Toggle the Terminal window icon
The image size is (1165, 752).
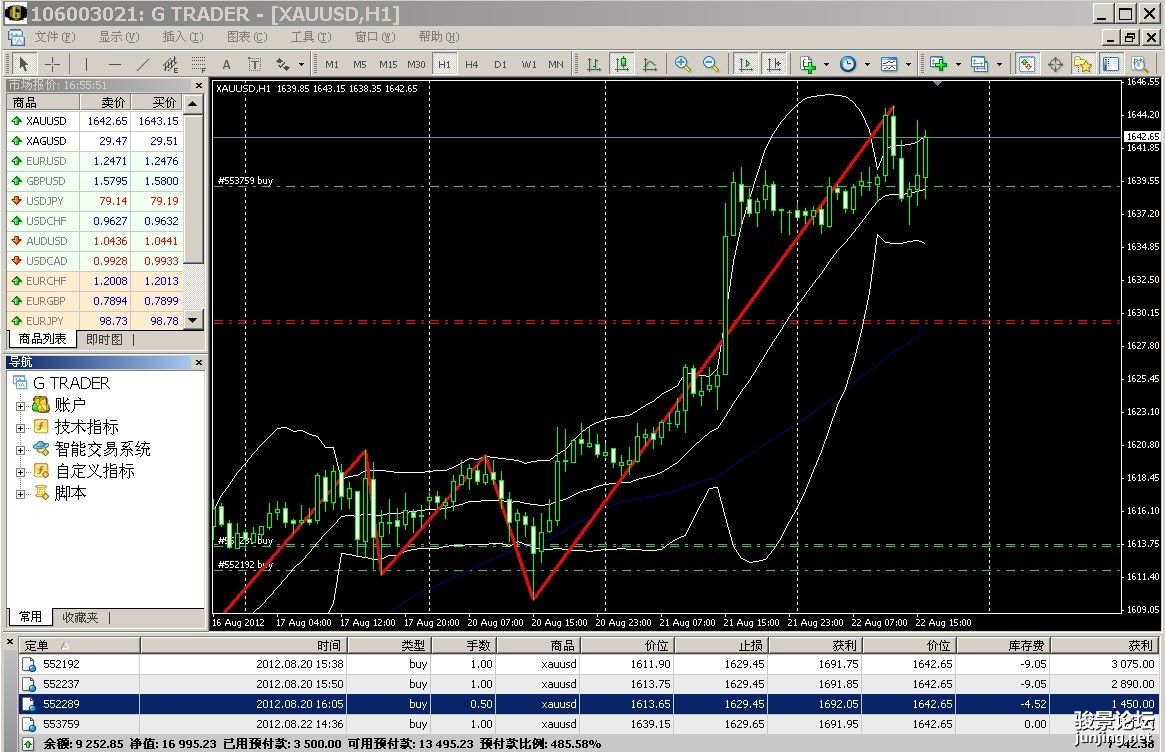point(1112,65)
